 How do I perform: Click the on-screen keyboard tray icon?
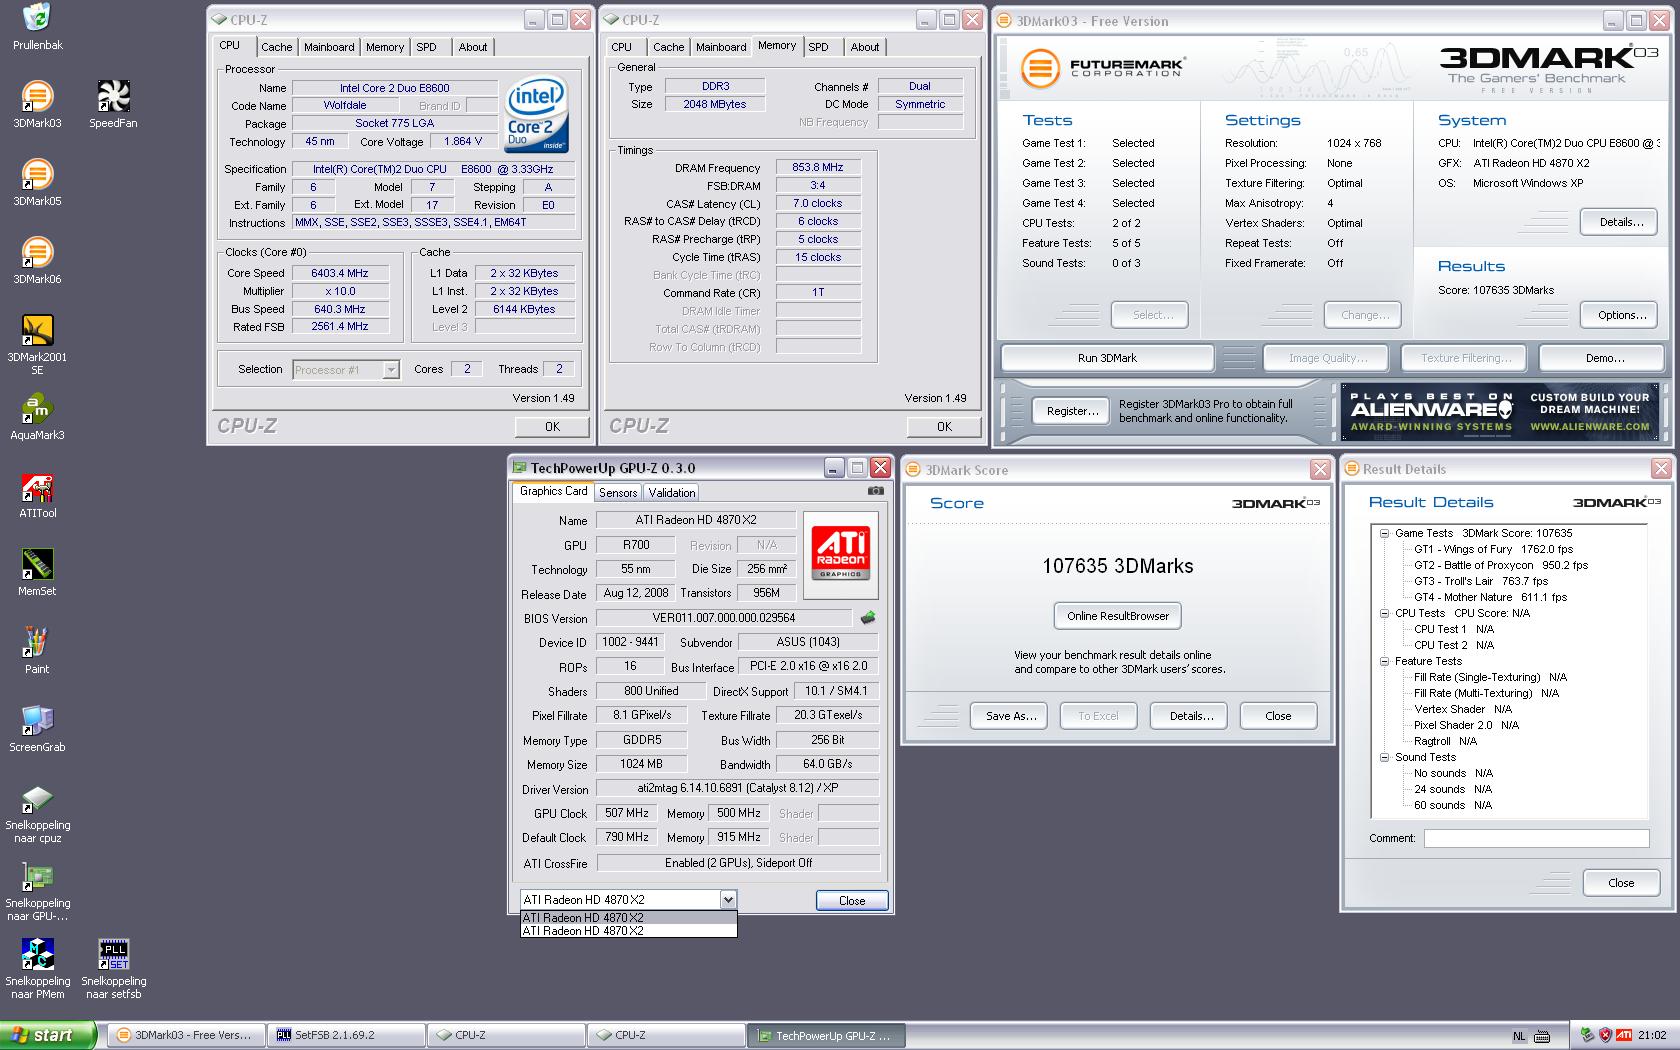[x=1542, y=1036]
